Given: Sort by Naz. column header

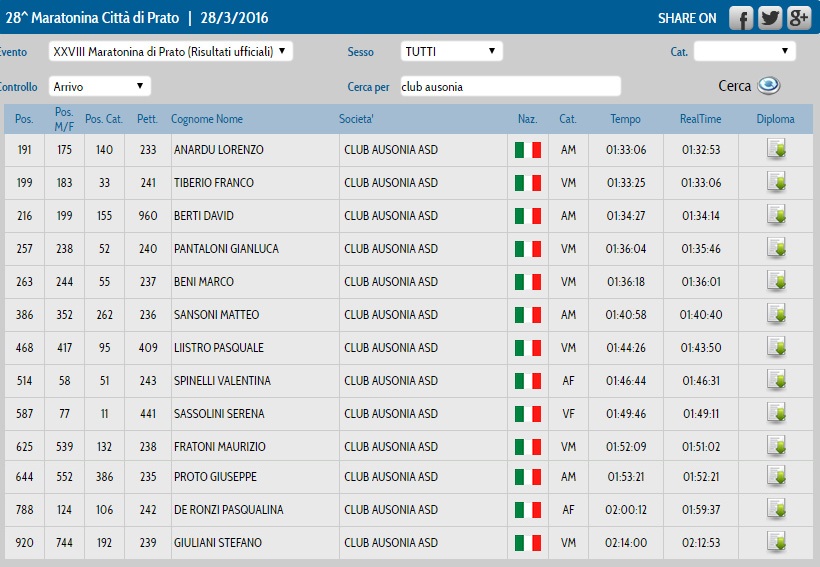Looking at the screenshot, I should [528, 119].
